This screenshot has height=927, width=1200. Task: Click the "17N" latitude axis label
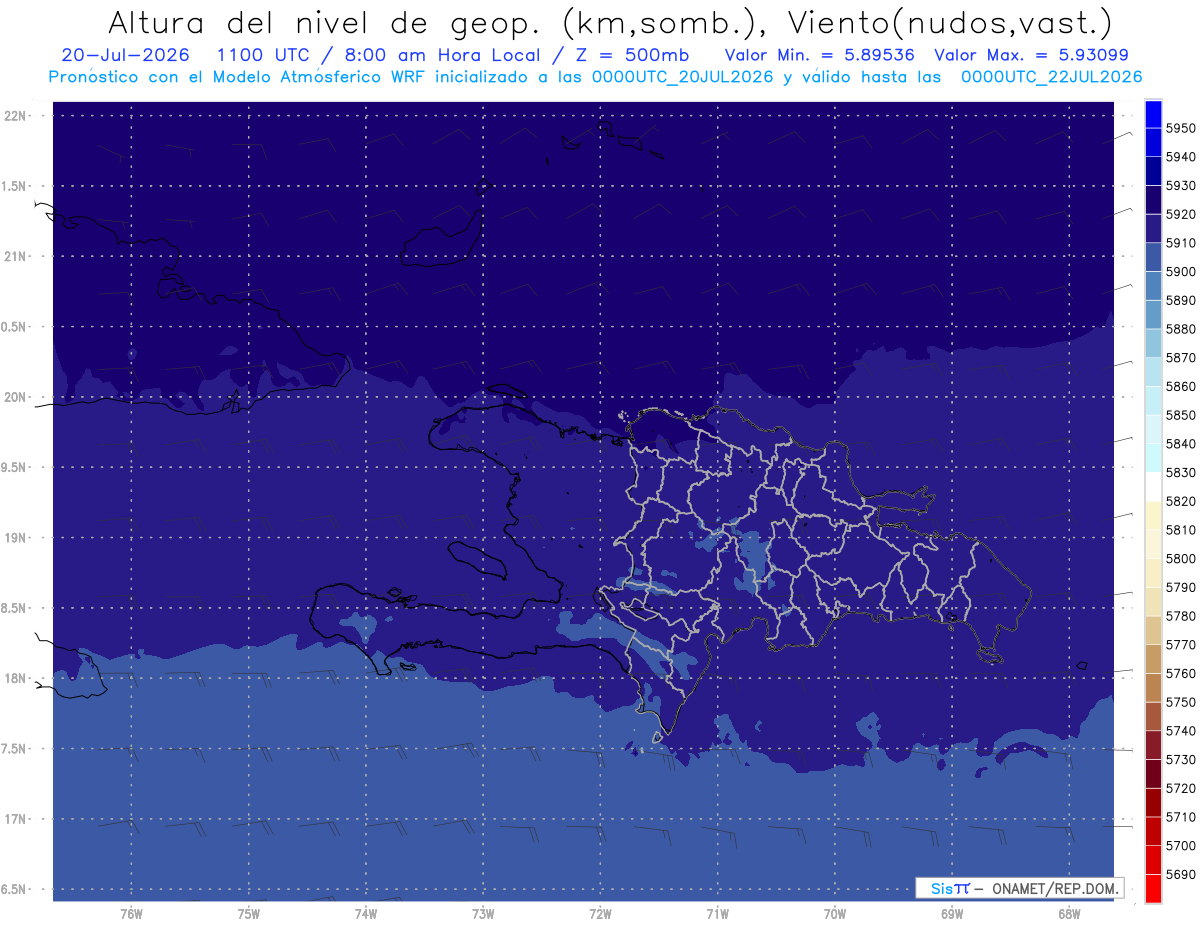tap(16, 819)
